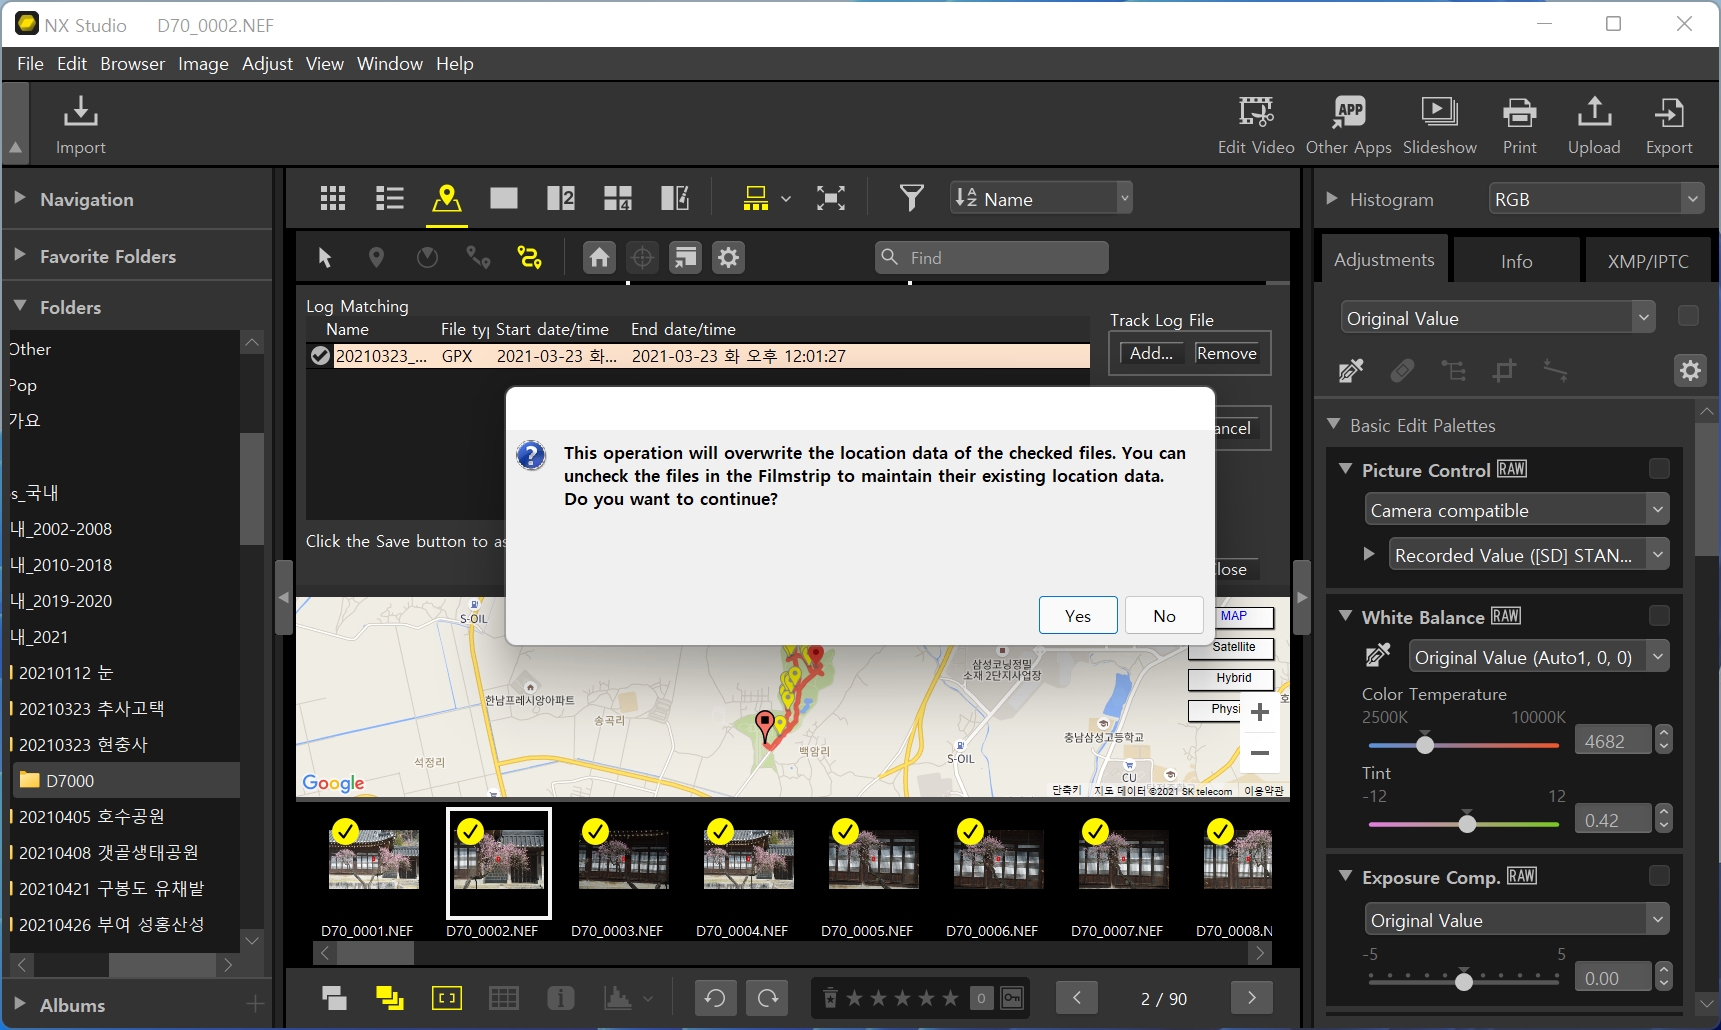Screen dimensions: 1721x1030
Task: Uncheck the log file row checkbox
Action: coord(320,356)
